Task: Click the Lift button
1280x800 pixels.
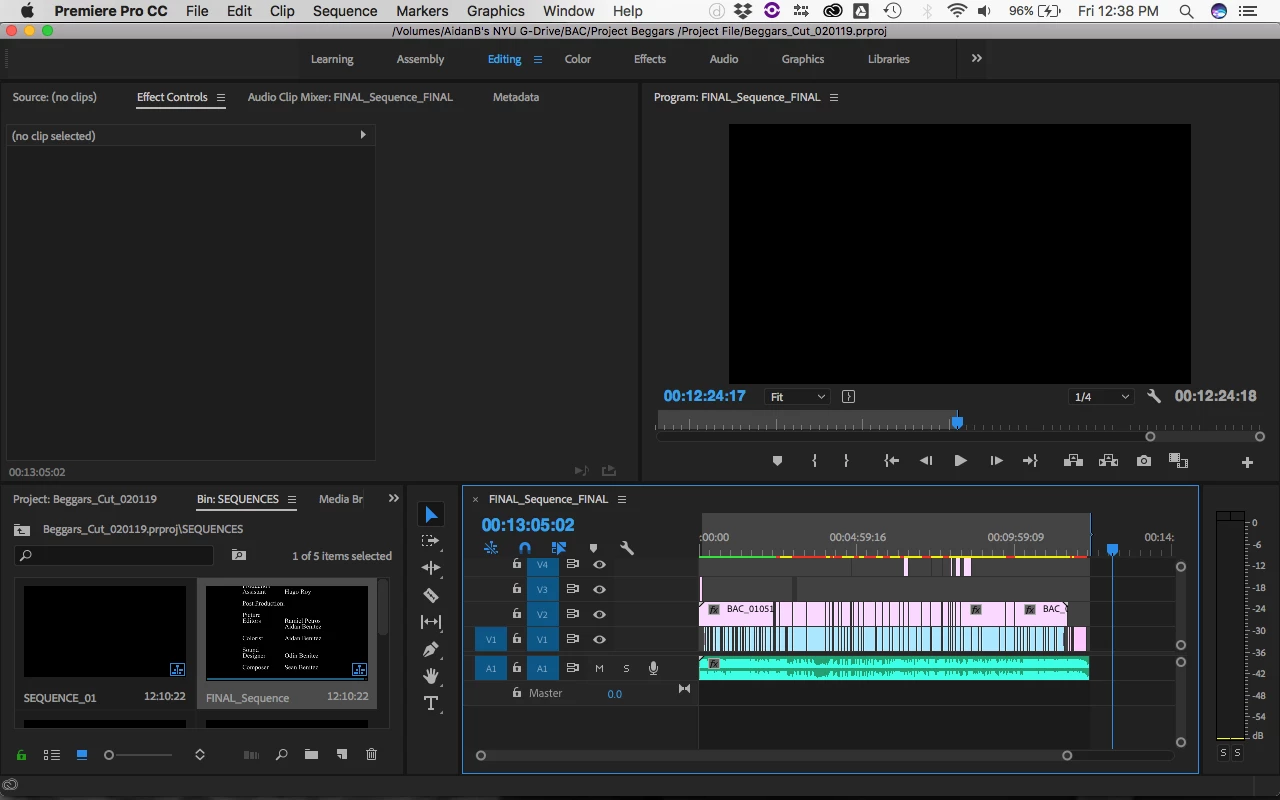Action: coord(1073,461)
